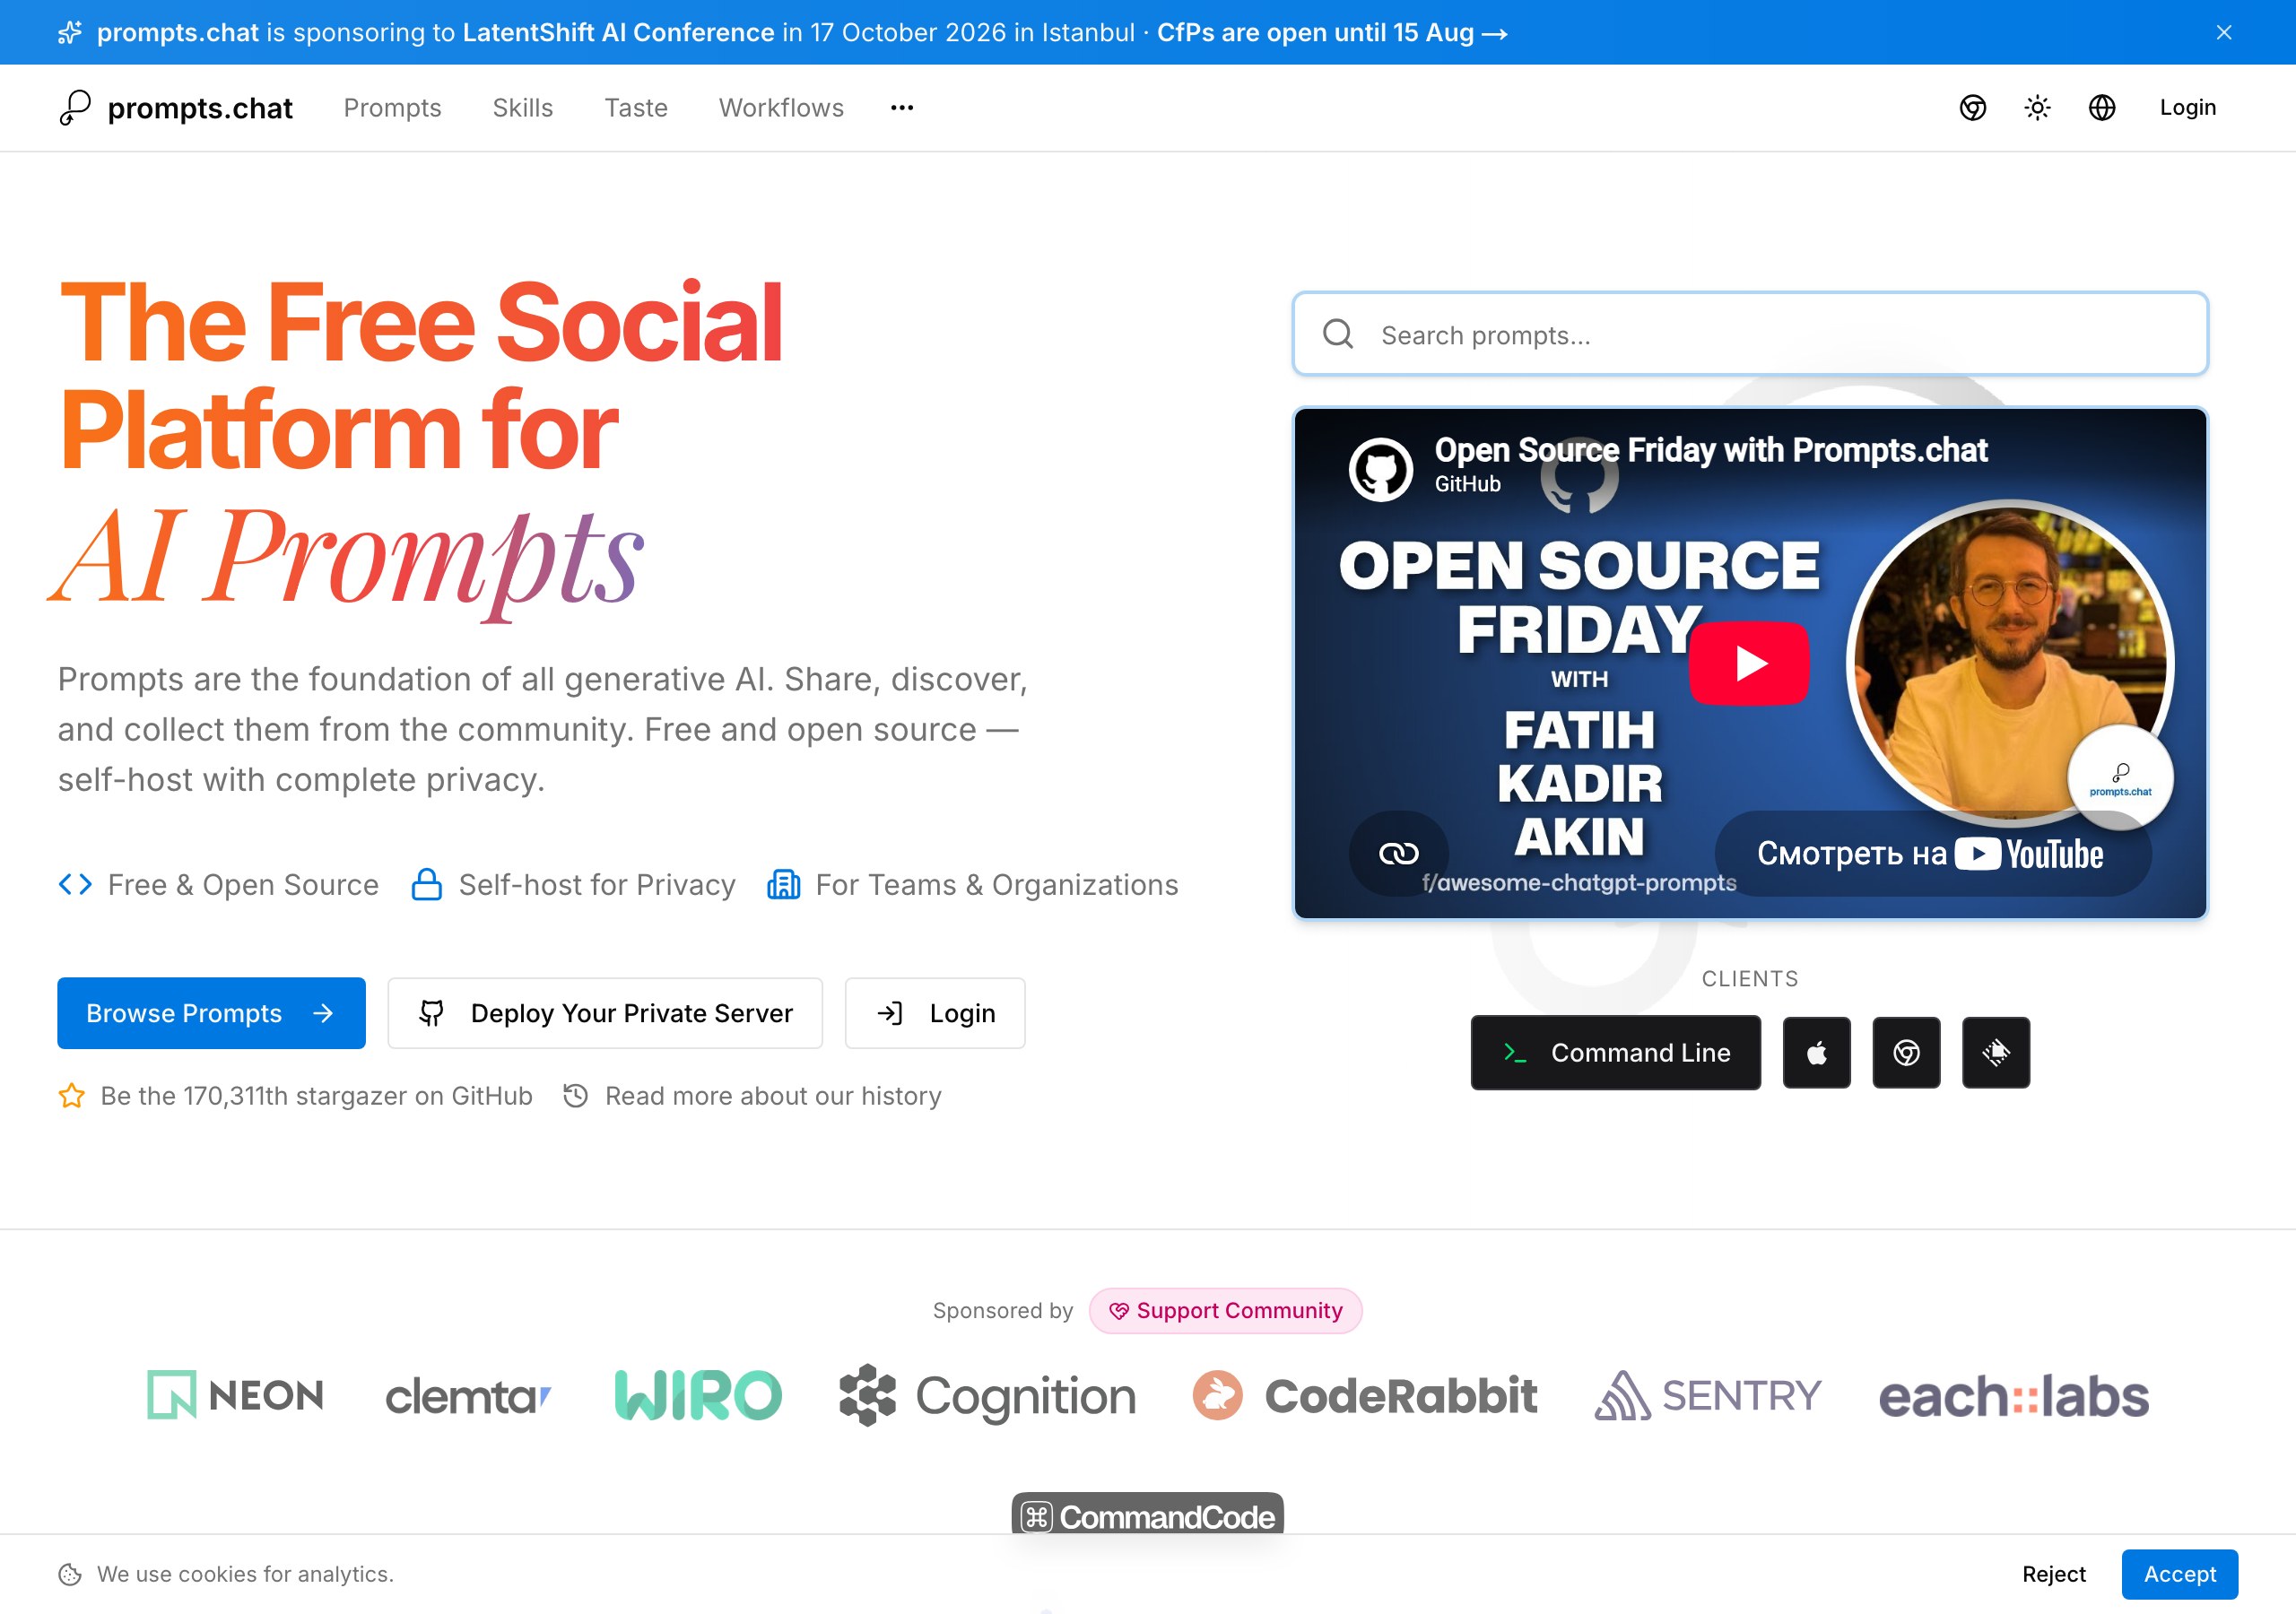Open the fourth client icon after Chrome

1996,1052
